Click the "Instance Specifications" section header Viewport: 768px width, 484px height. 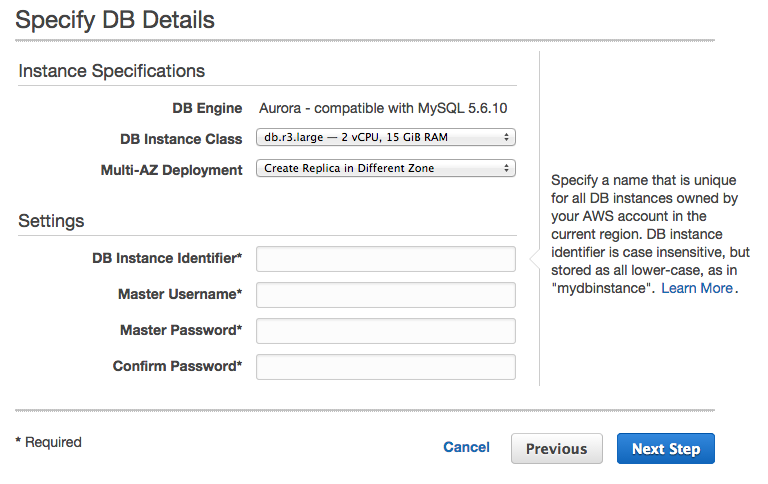point(112,71)
